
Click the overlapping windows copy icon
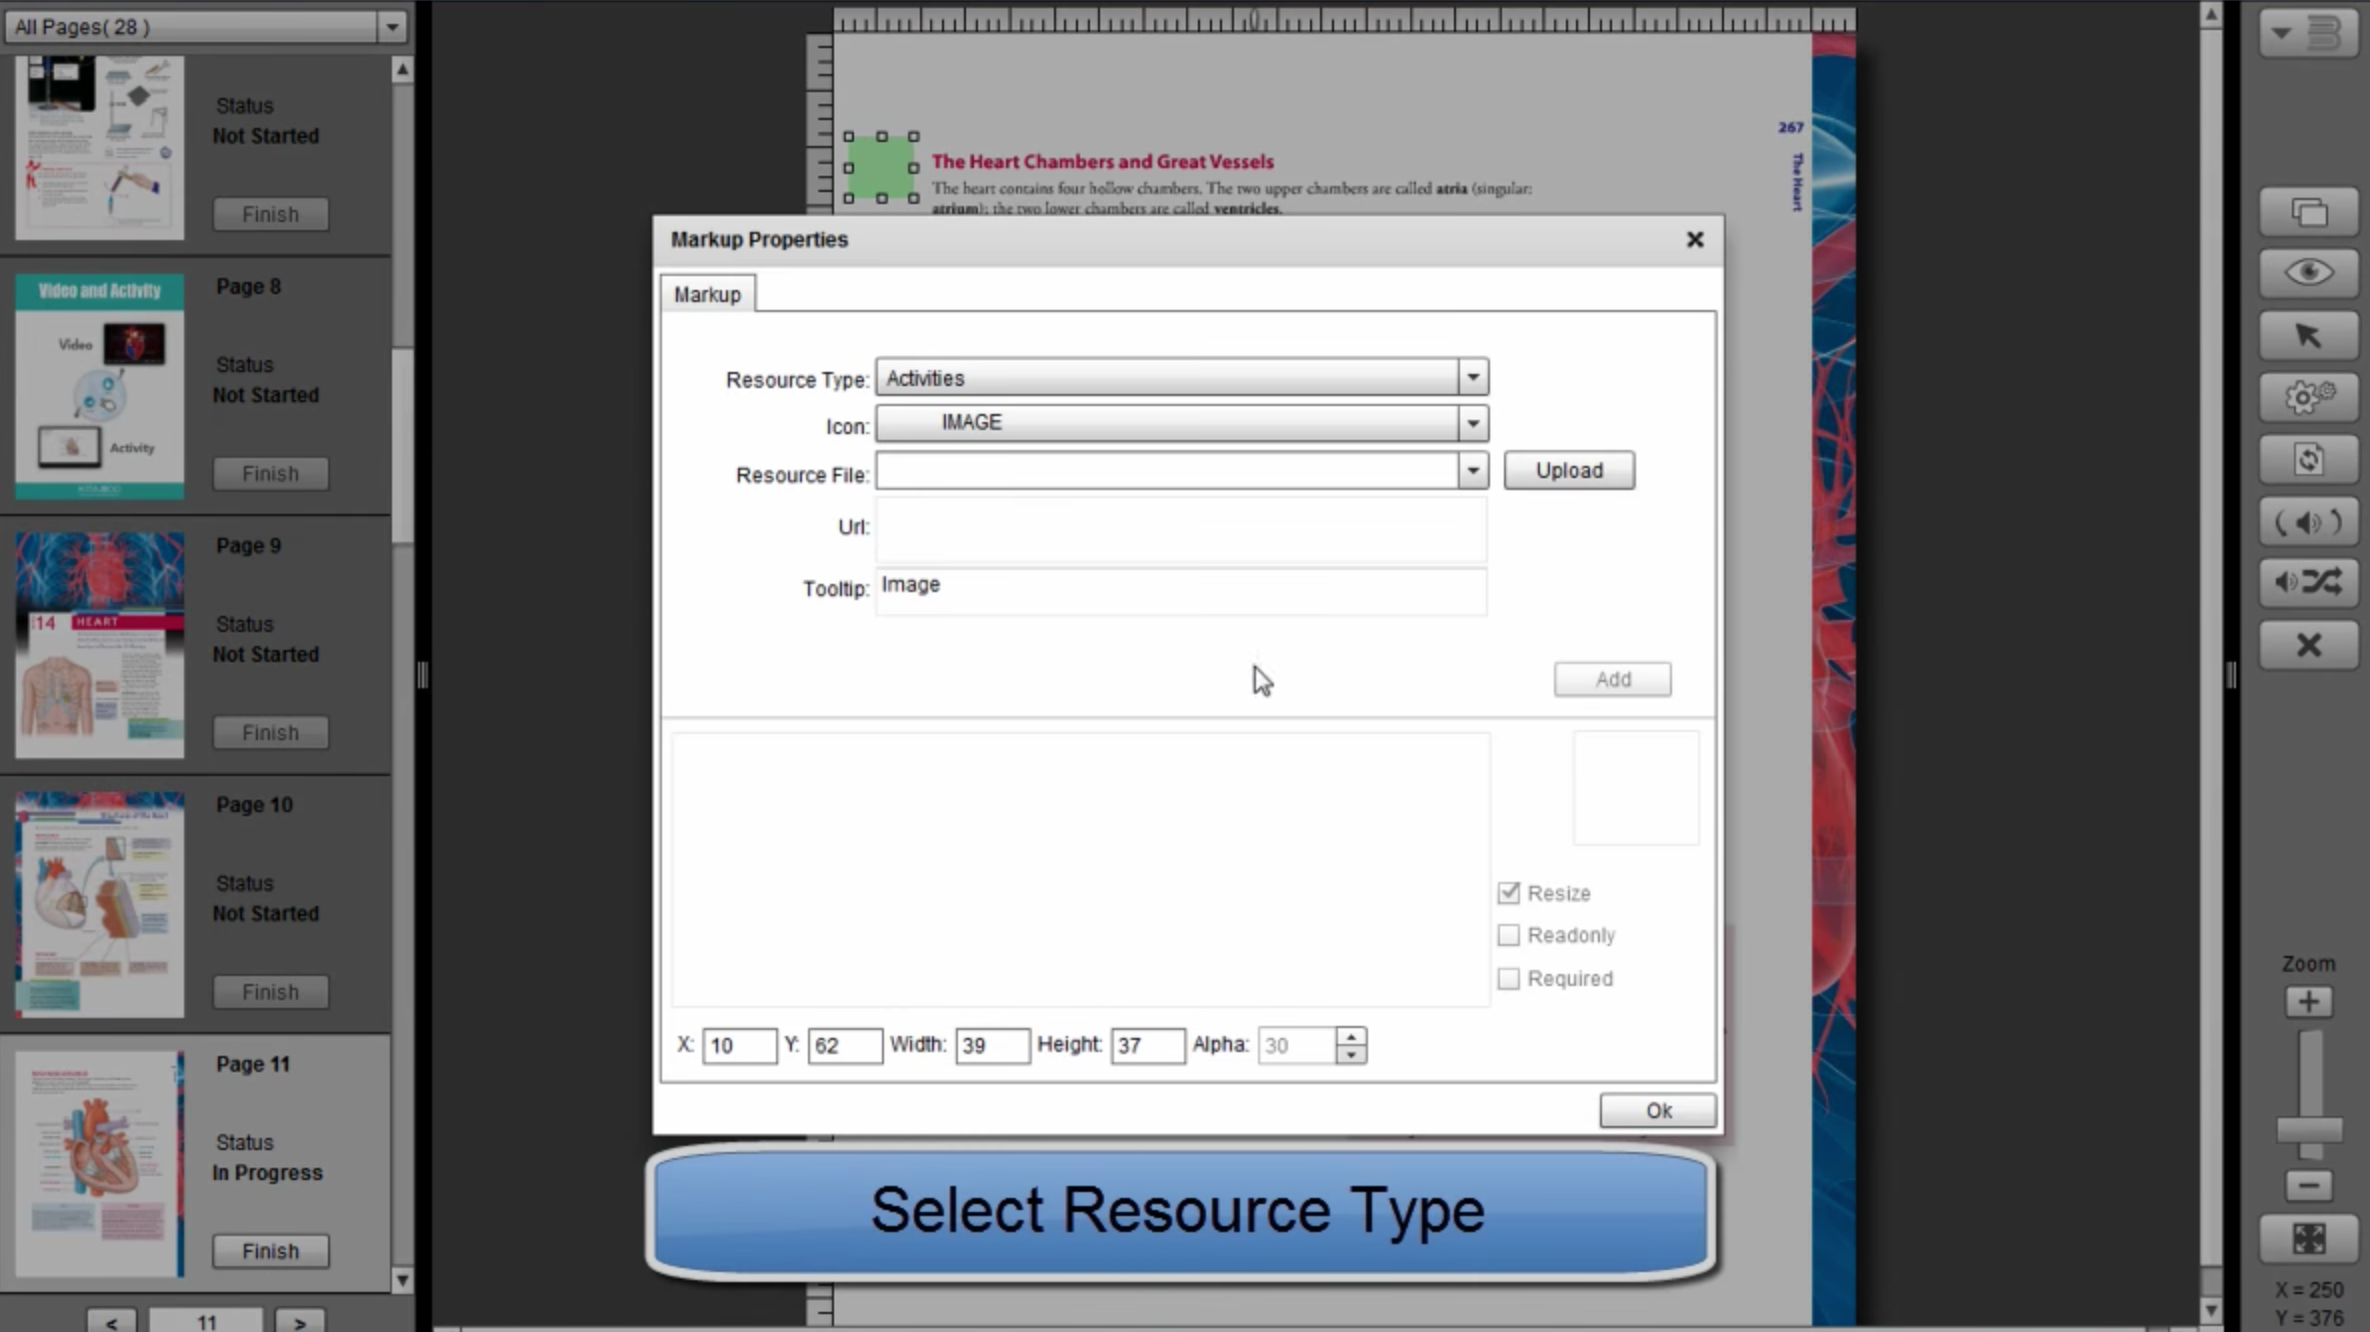click(2308, 211)
